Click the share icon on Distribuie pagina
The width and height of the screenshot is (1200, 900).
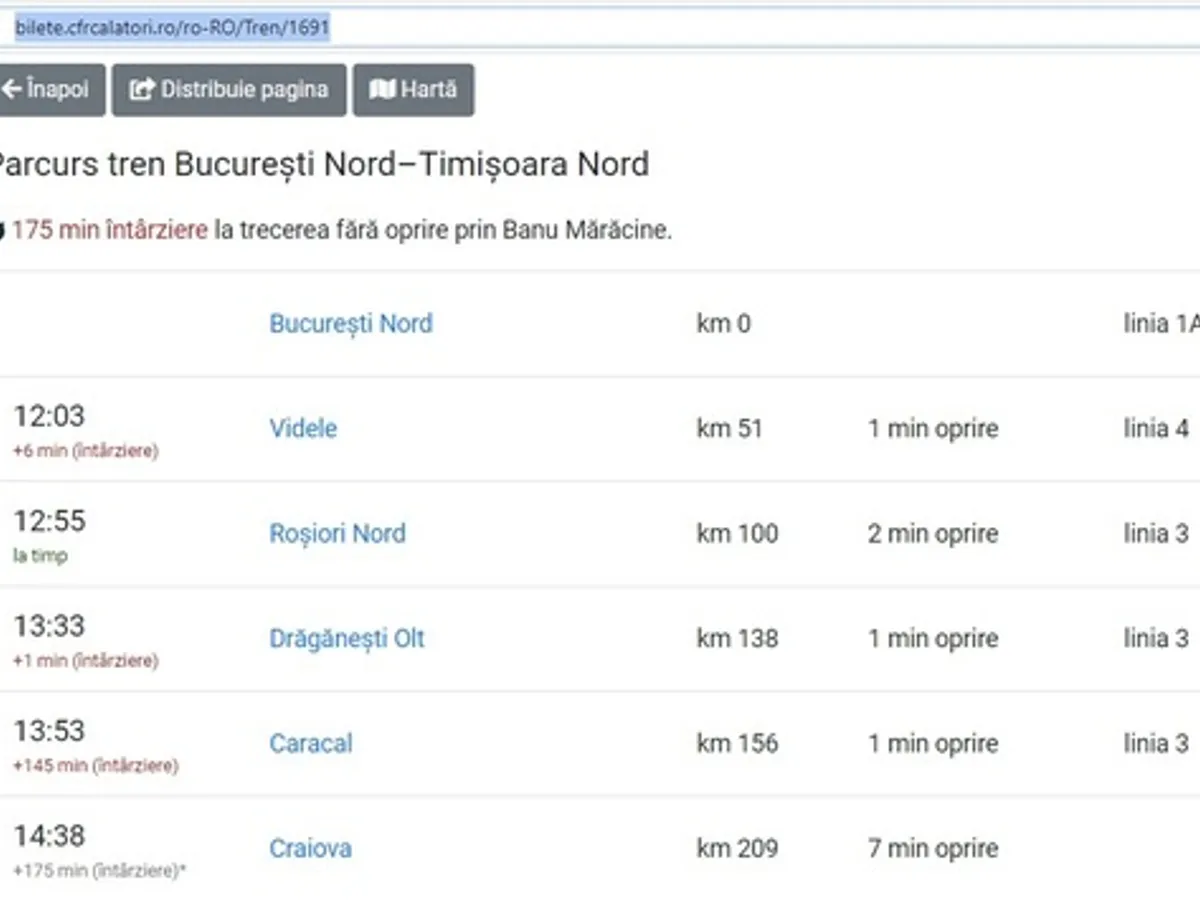[x=143, y=90]
